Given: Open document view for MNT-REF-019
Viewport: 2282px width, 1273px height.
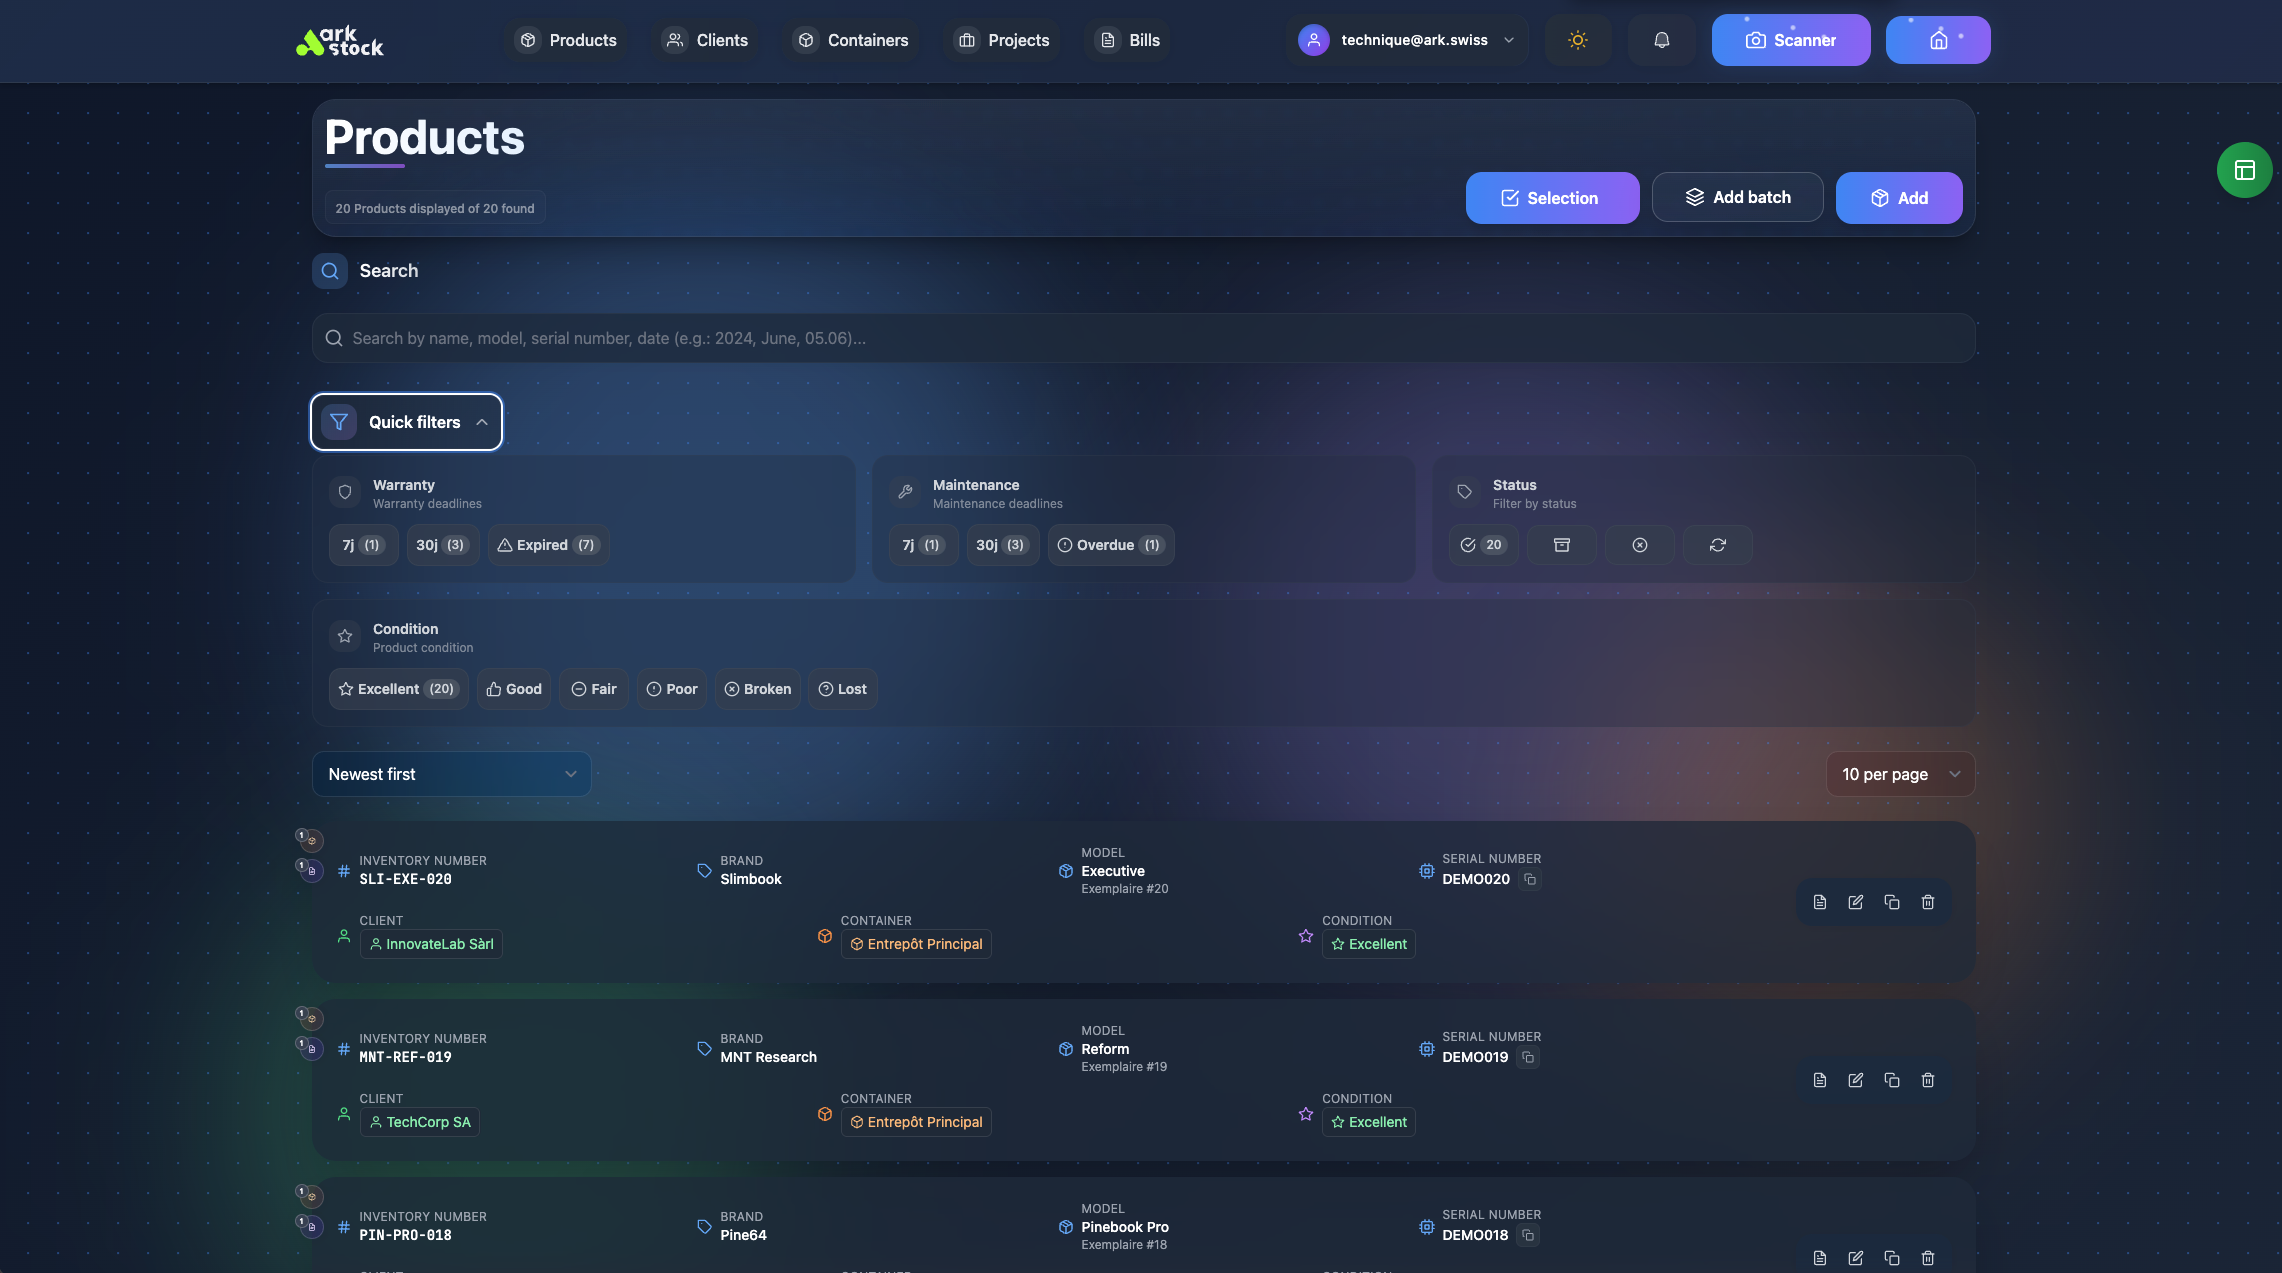Looking at the screenshot, I should tap(1820, 1080).
